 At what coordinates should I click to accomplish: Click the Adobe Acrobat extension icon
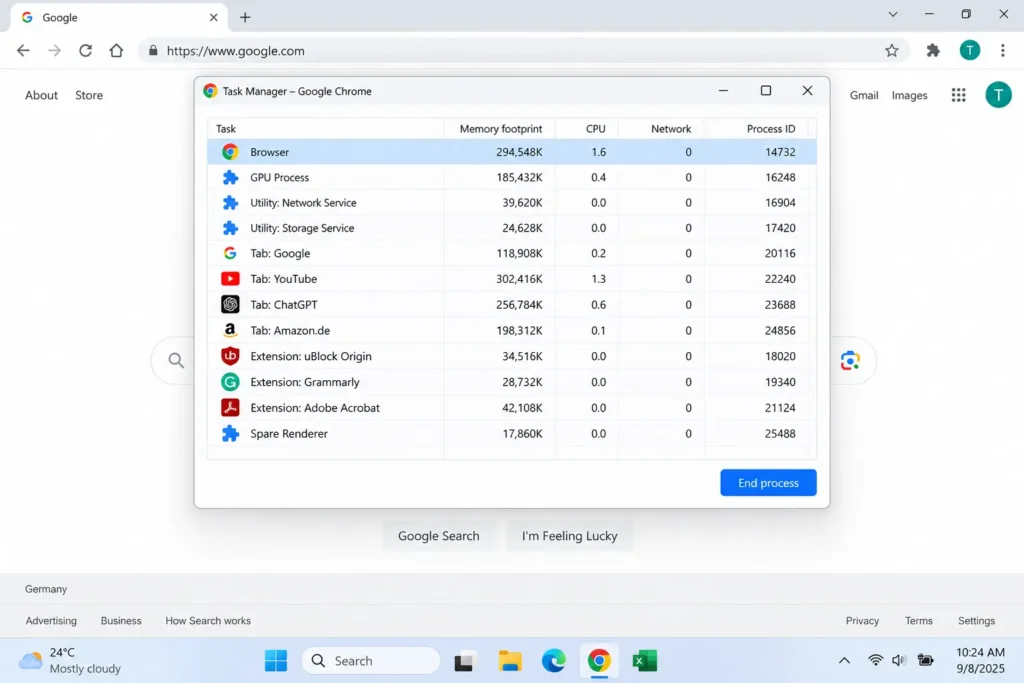tap(230, 407)
